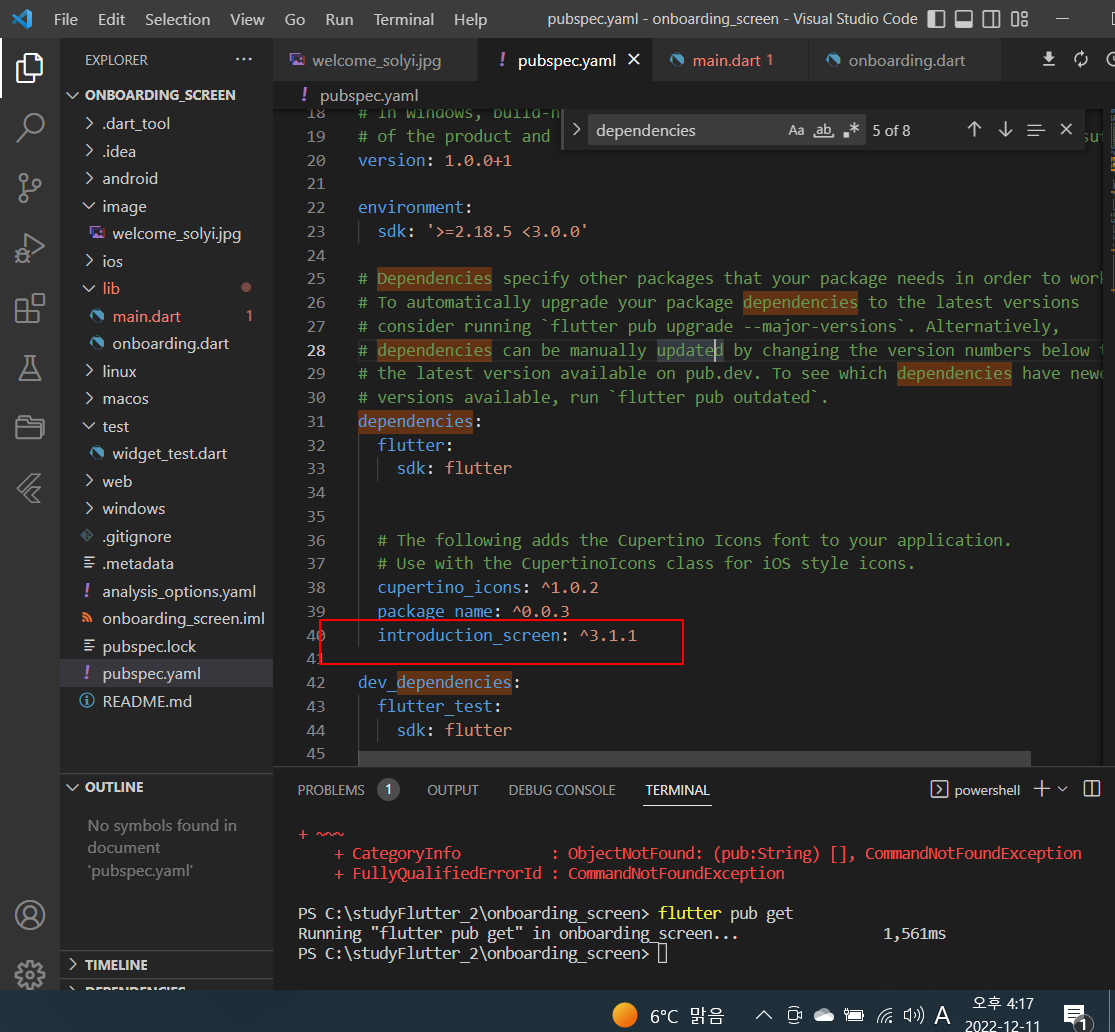Switch to the OUTPUT panel tab
The height and width of the screenshot is (1032, 1115).
click(x=452, y=790)
